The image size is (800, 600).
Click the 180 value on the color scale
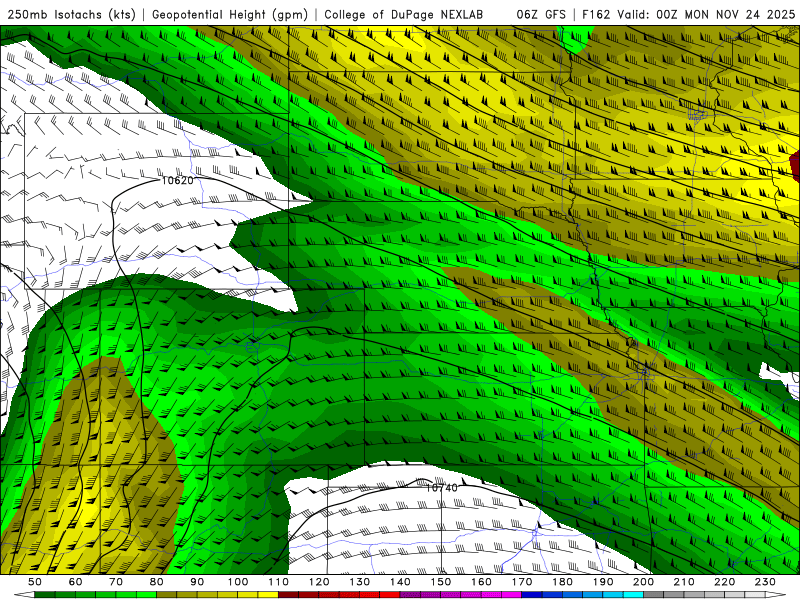point(562,582)
